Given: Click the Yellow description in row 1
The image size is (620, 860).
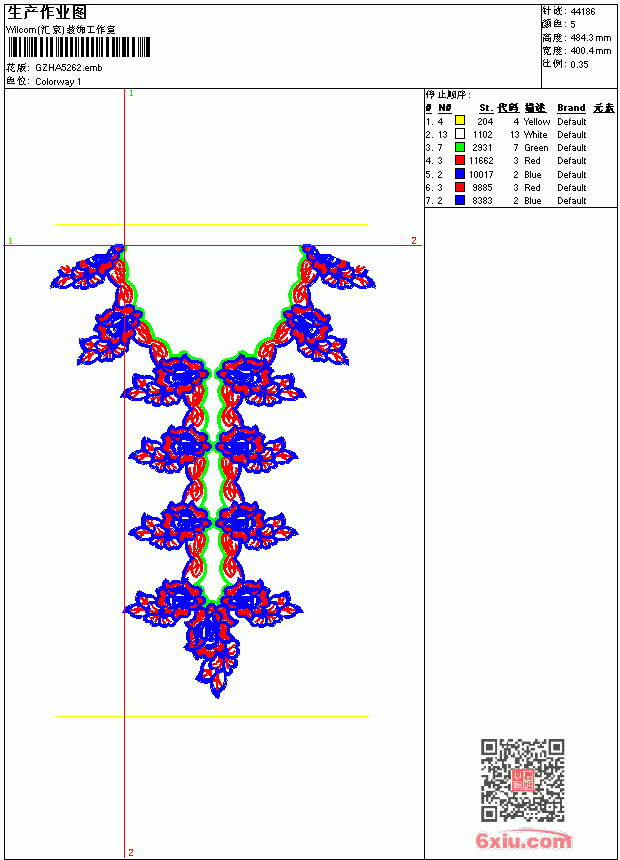Looking at the screenshot, I should pyautogui.click(x=537, y=121).
